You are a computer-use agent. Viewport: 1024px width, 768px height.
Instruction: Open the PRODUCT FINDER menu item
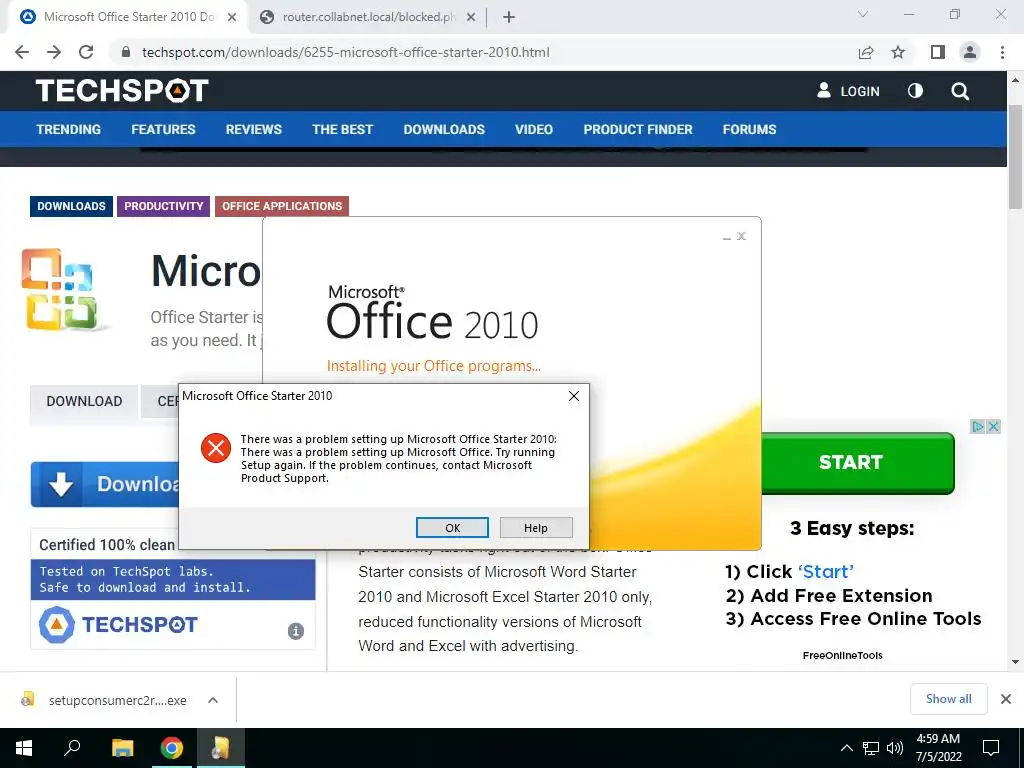(x=637, y=129)
